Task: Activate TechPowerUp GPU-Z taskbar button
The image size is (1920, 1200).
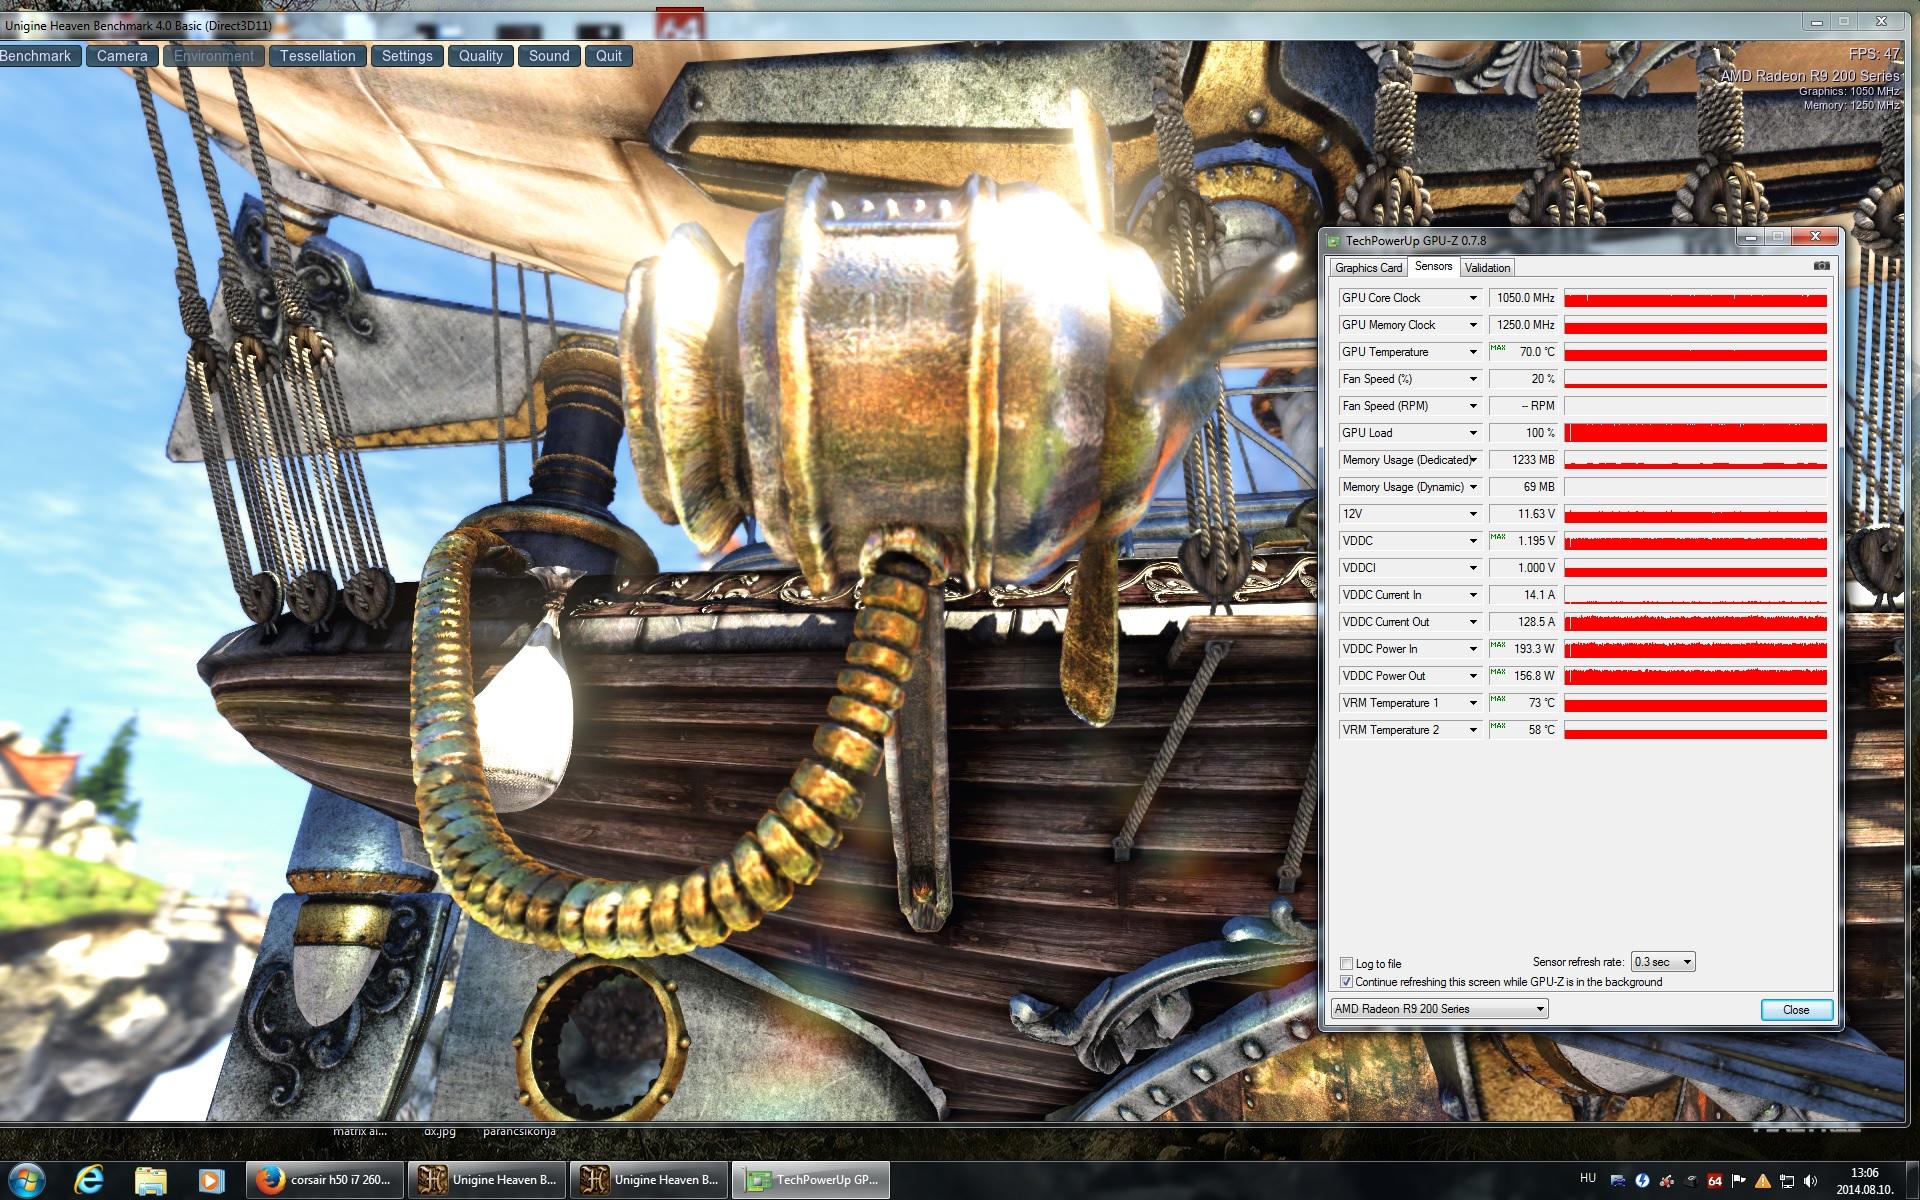Action: click(x=811, y=1180)
